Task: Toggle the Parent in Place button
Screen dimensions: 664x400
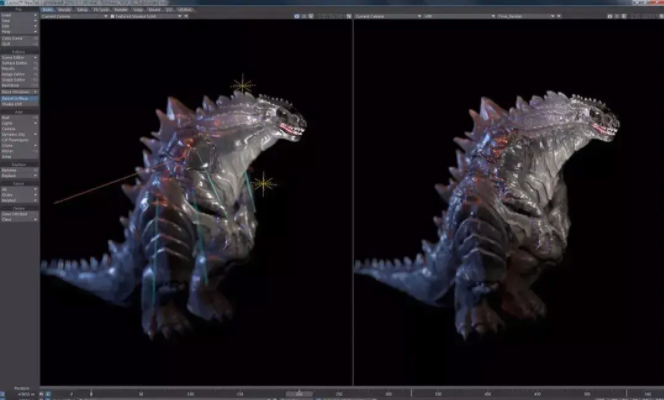Action: point(19,98)
